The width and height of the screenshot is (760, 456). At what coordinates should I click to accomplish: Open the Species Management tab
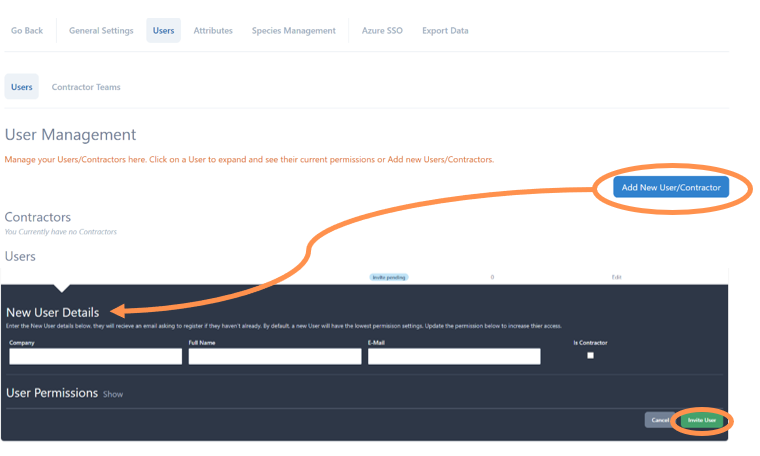(293, 31)
